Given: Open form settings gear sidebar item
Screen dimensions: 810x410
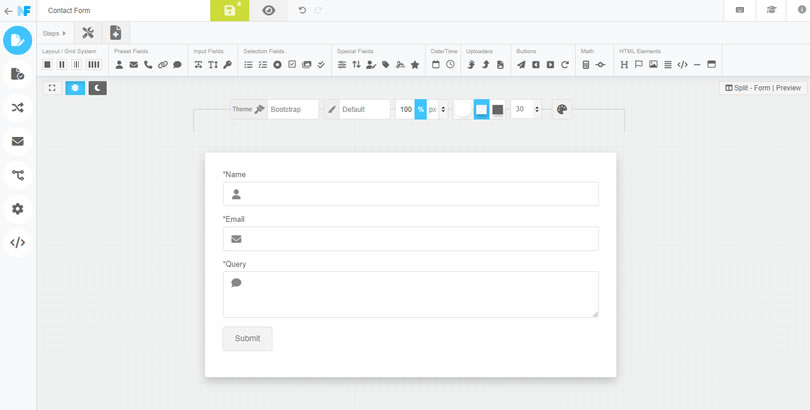Looking at the screenshot, I should tap(18, 209).
